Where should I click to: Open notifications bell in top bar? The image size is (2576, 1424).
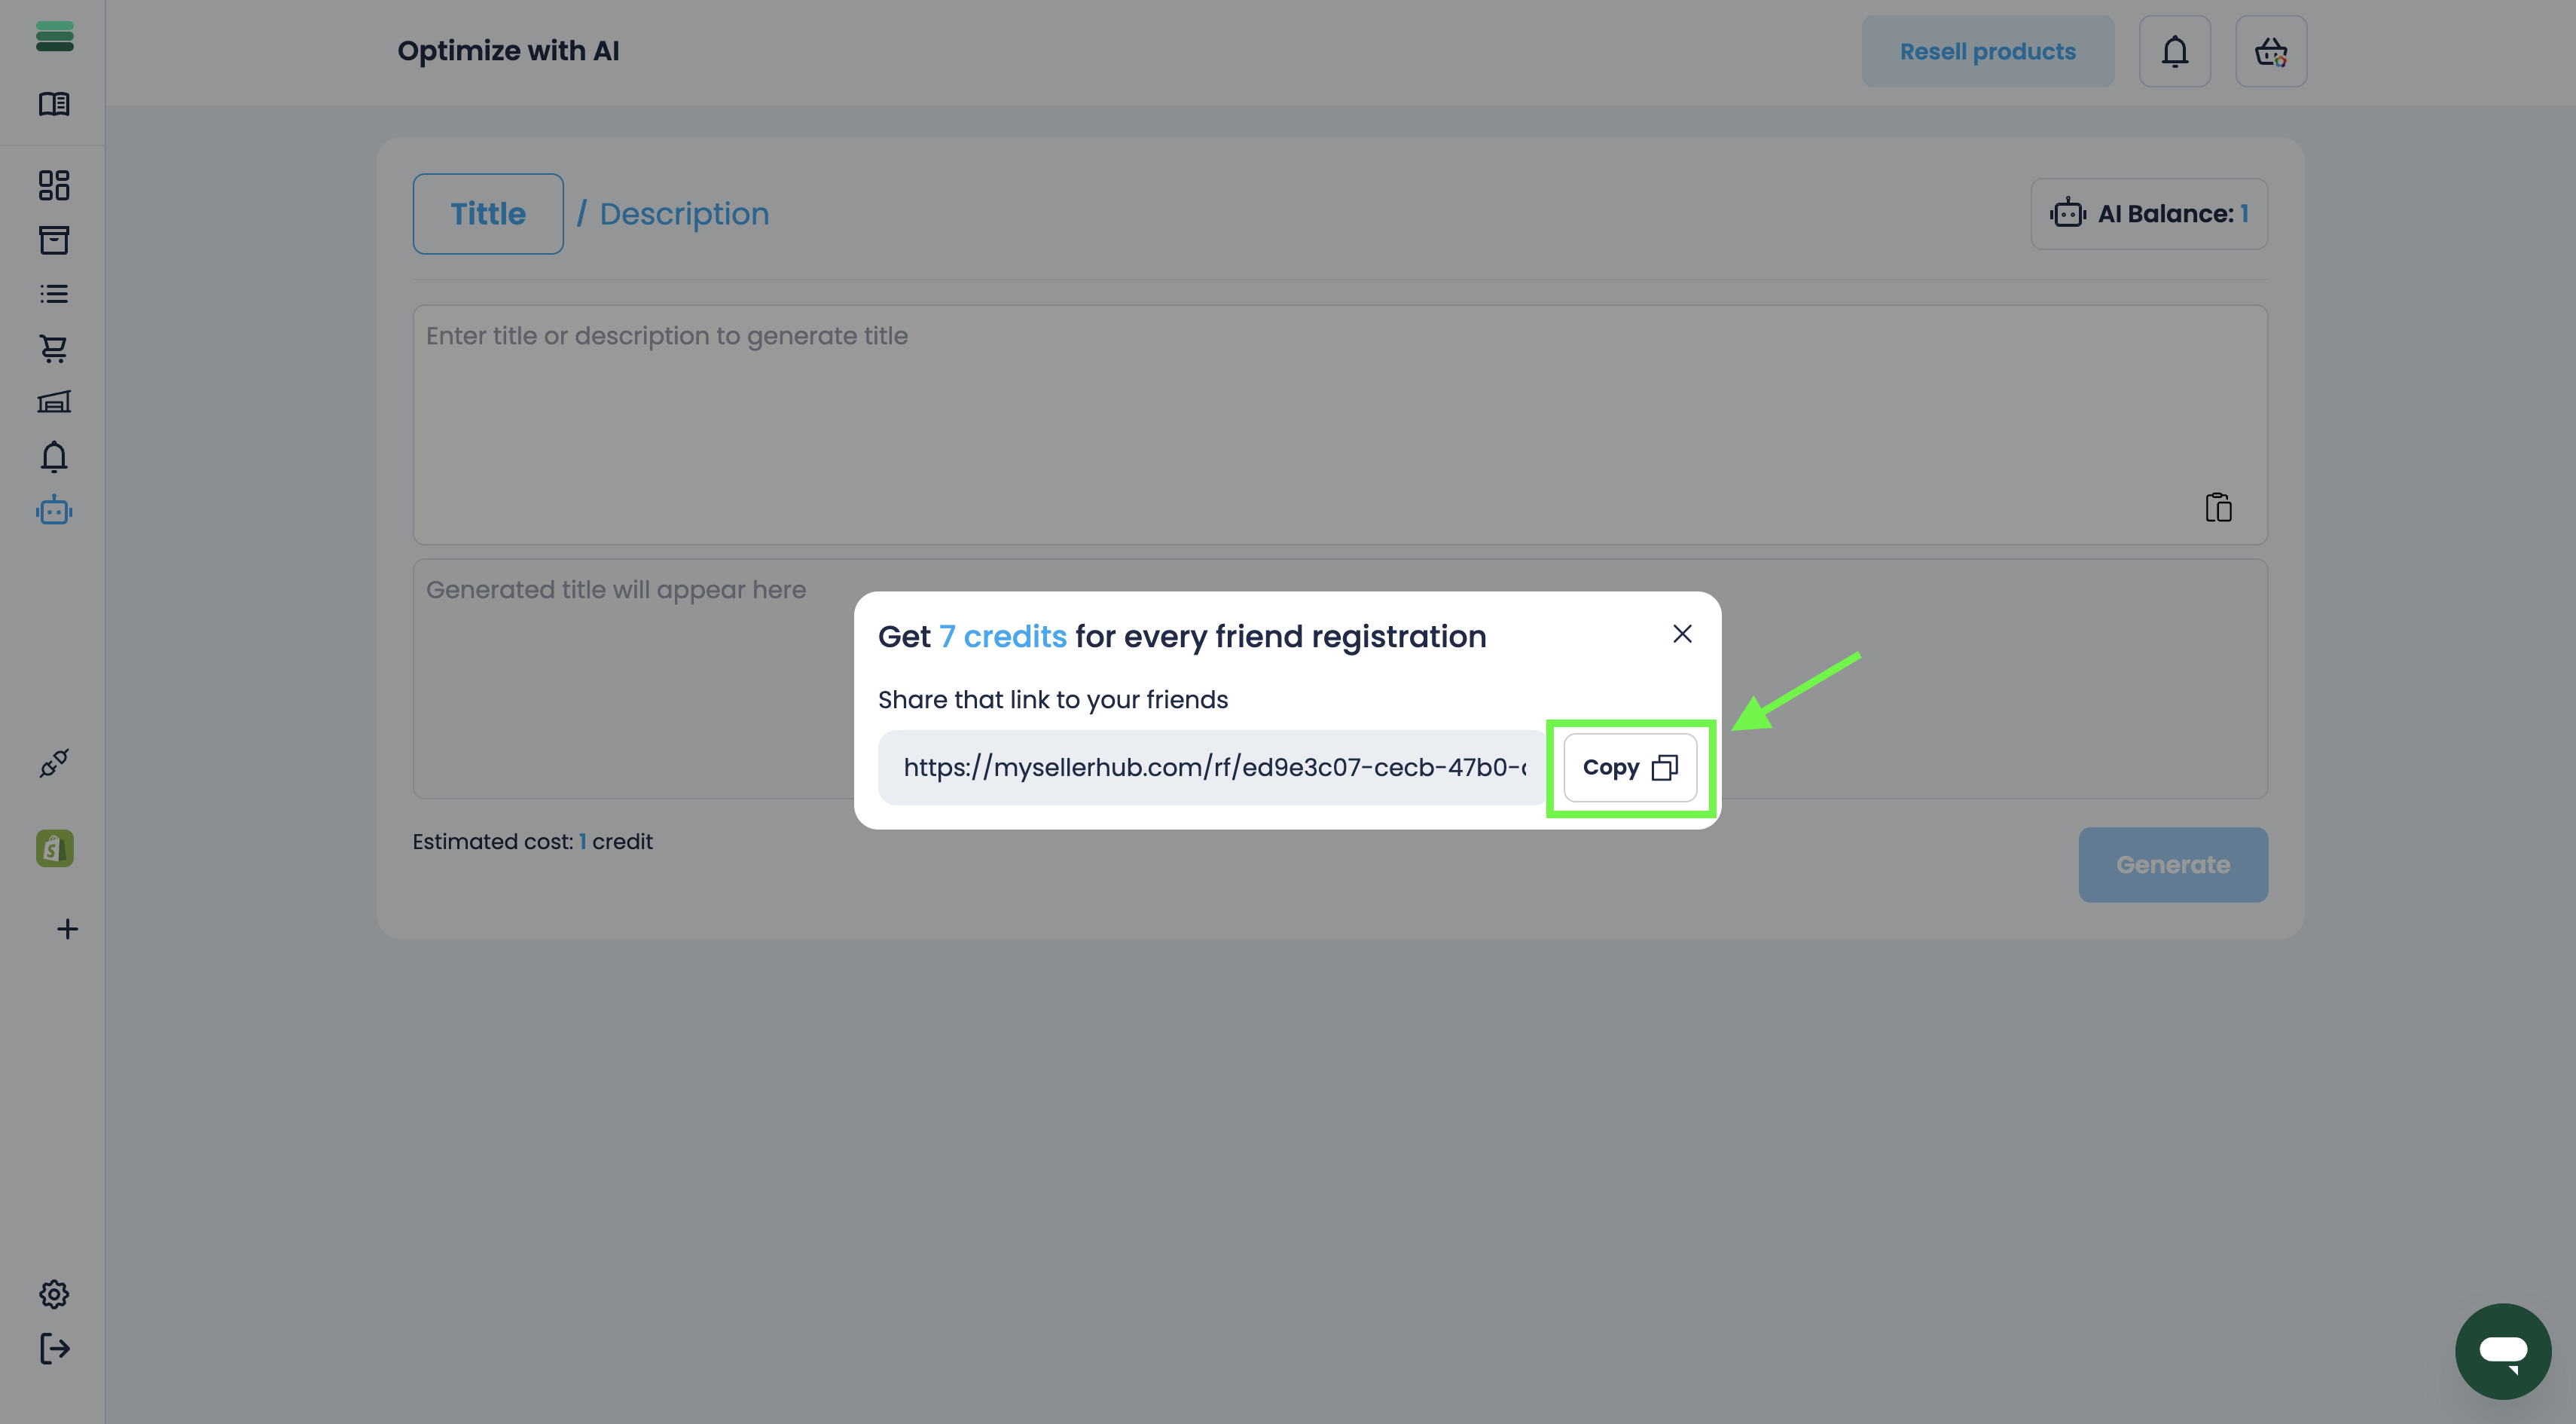click(x=2175, y=51)
